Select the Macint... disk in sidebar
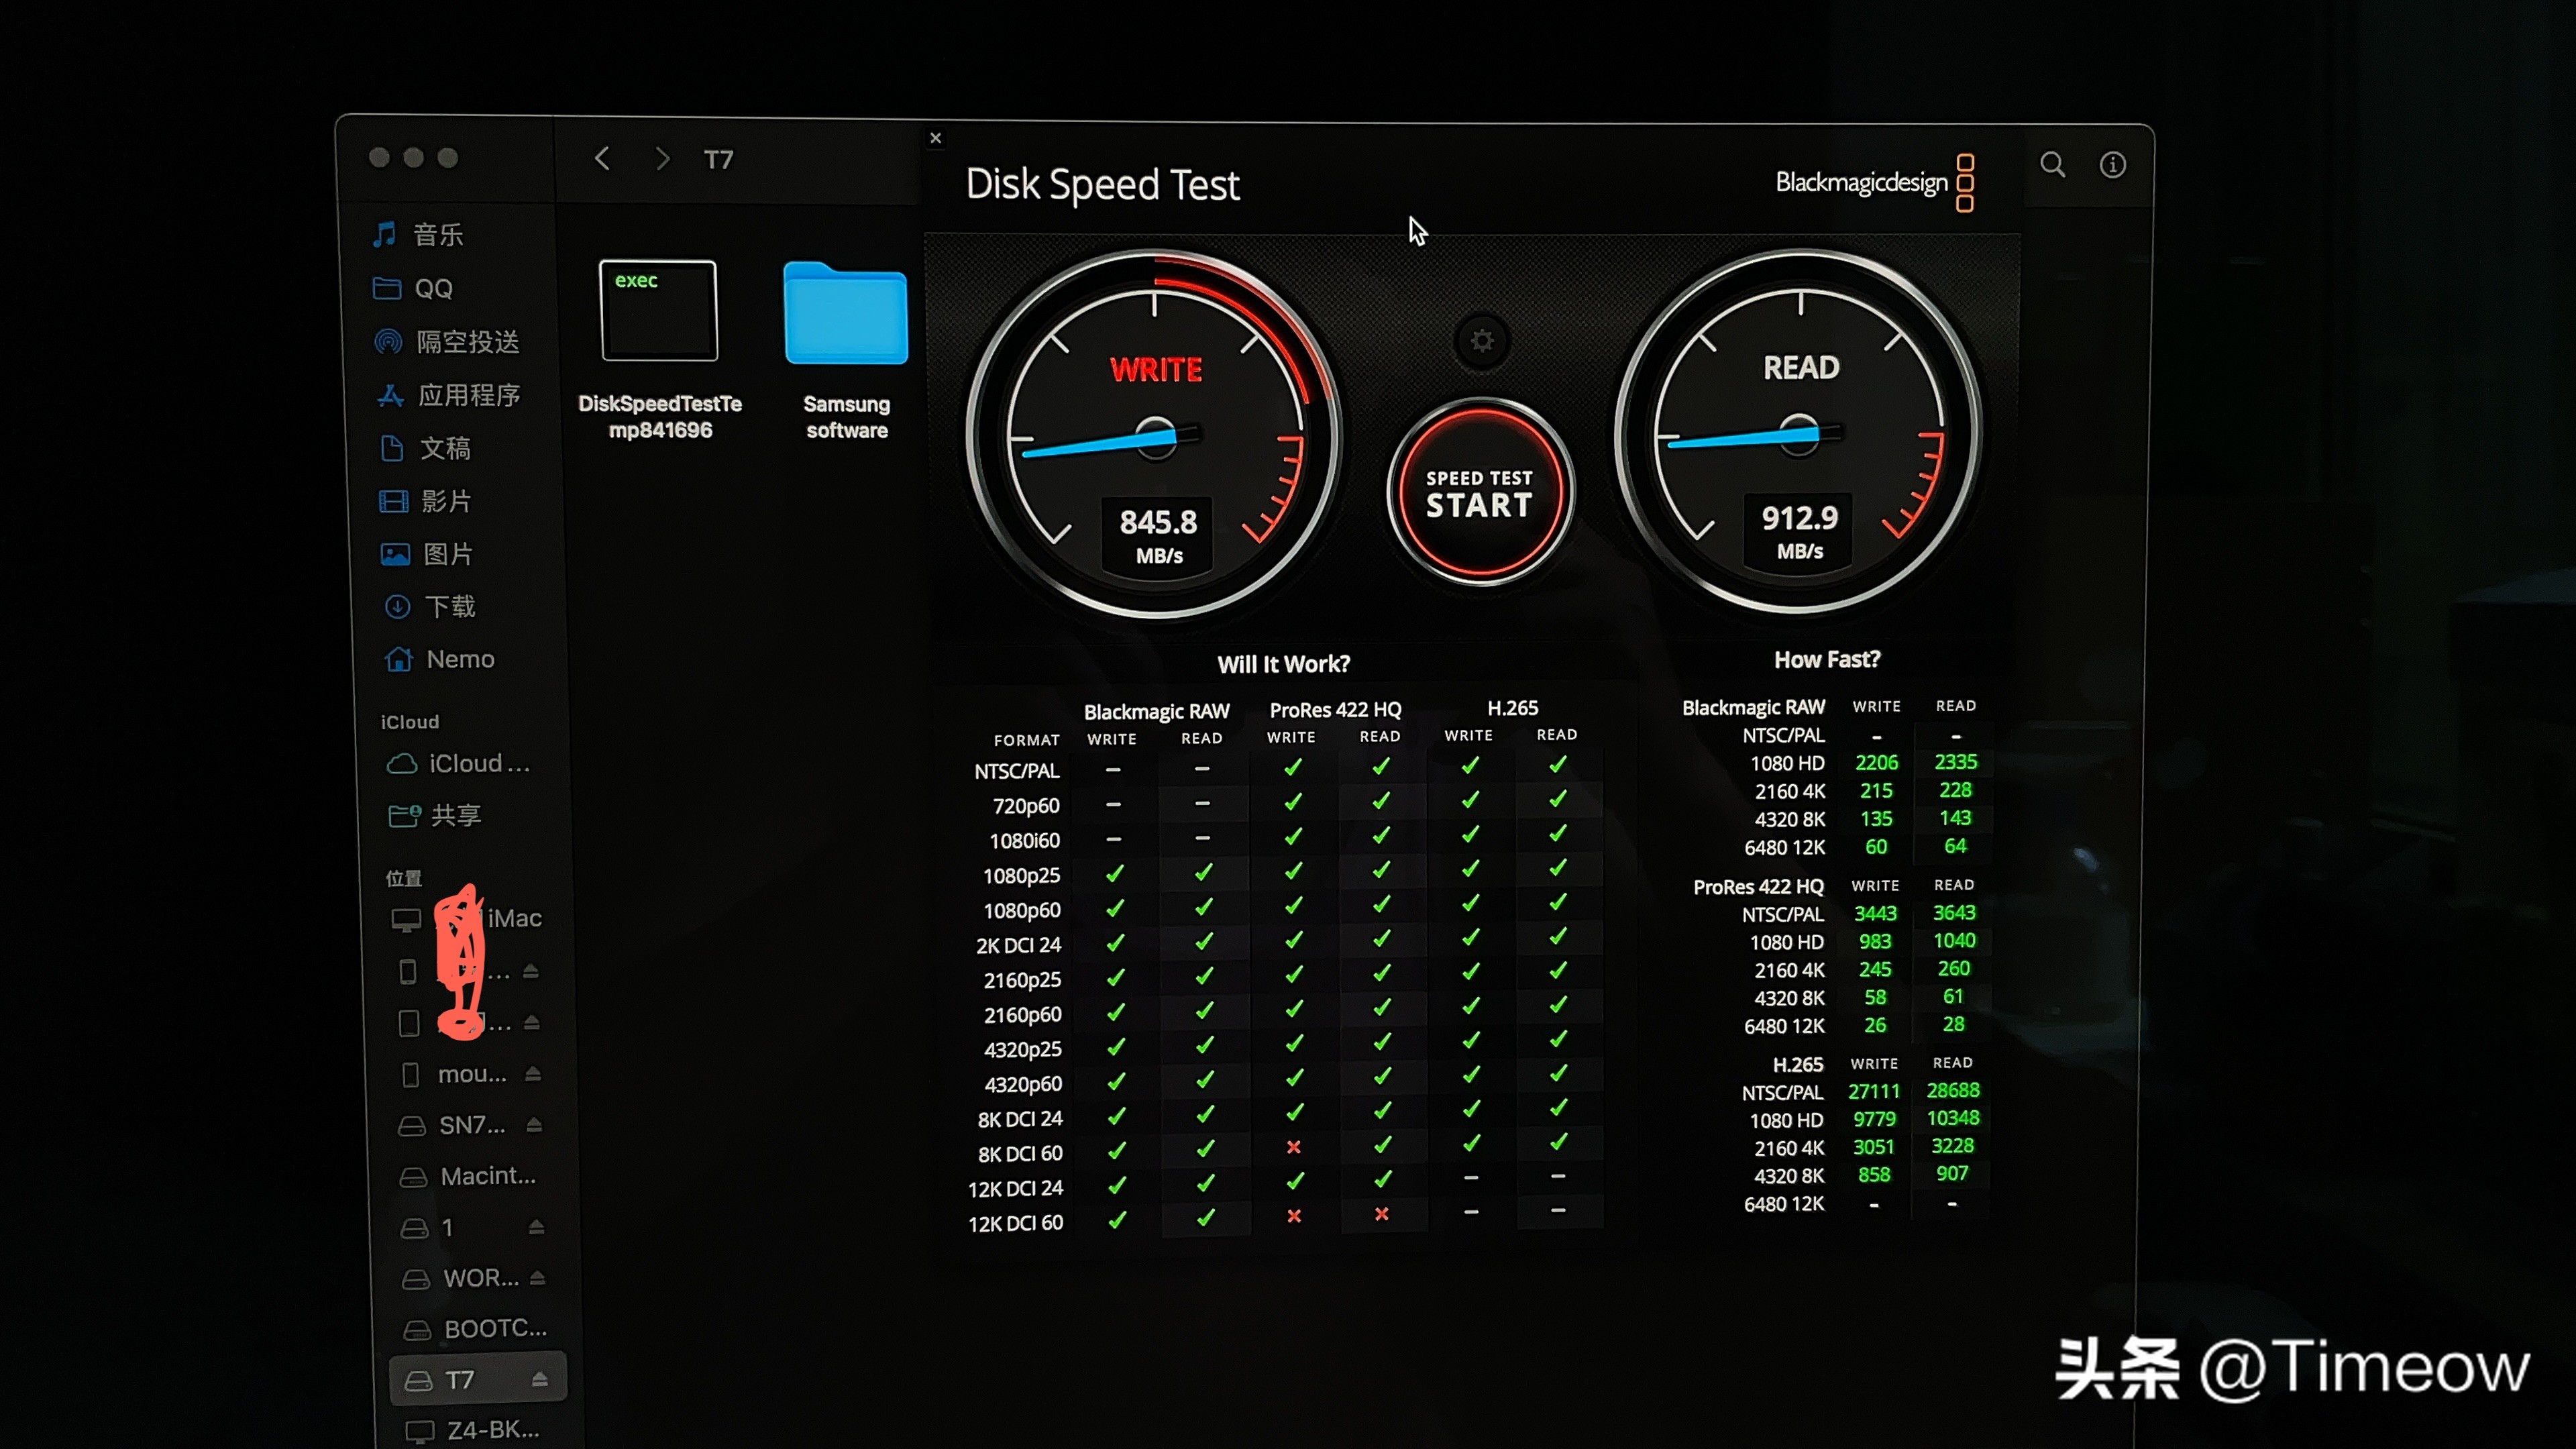Viewport: 2576px width, 1449px height. 487,1176
